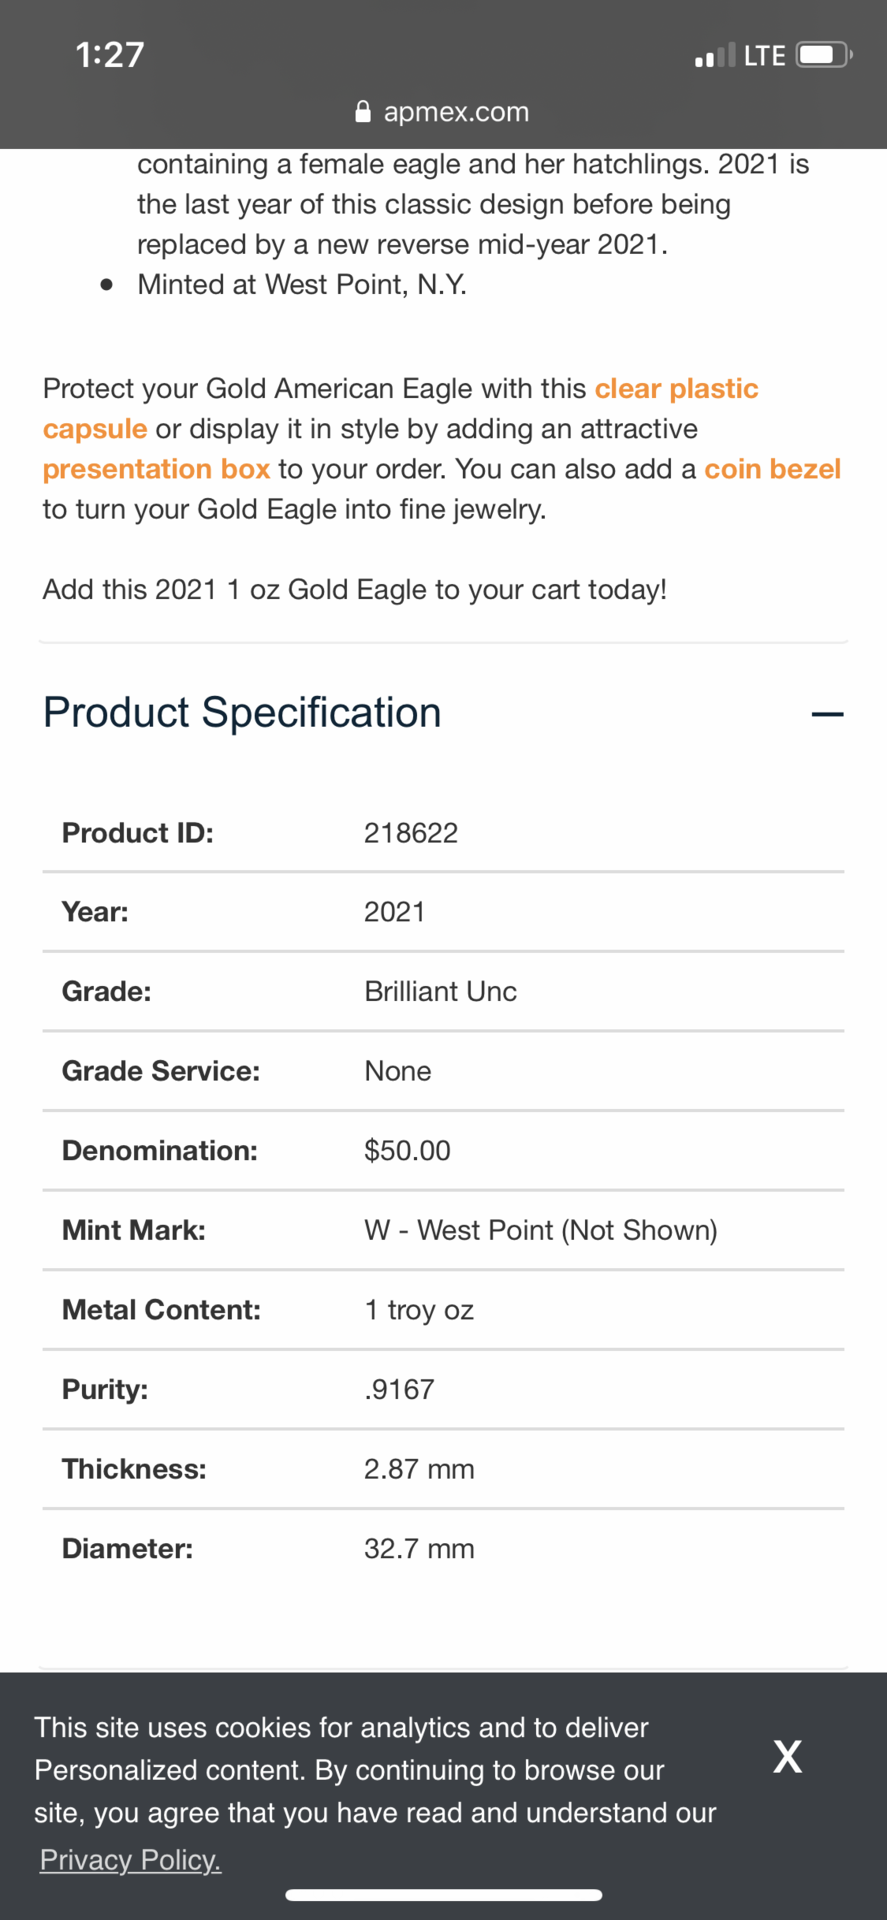Viewport: 887px width, 1920px height.
Task: Collapse Product Specification using the minus icon
Action: tap(827, 714)
